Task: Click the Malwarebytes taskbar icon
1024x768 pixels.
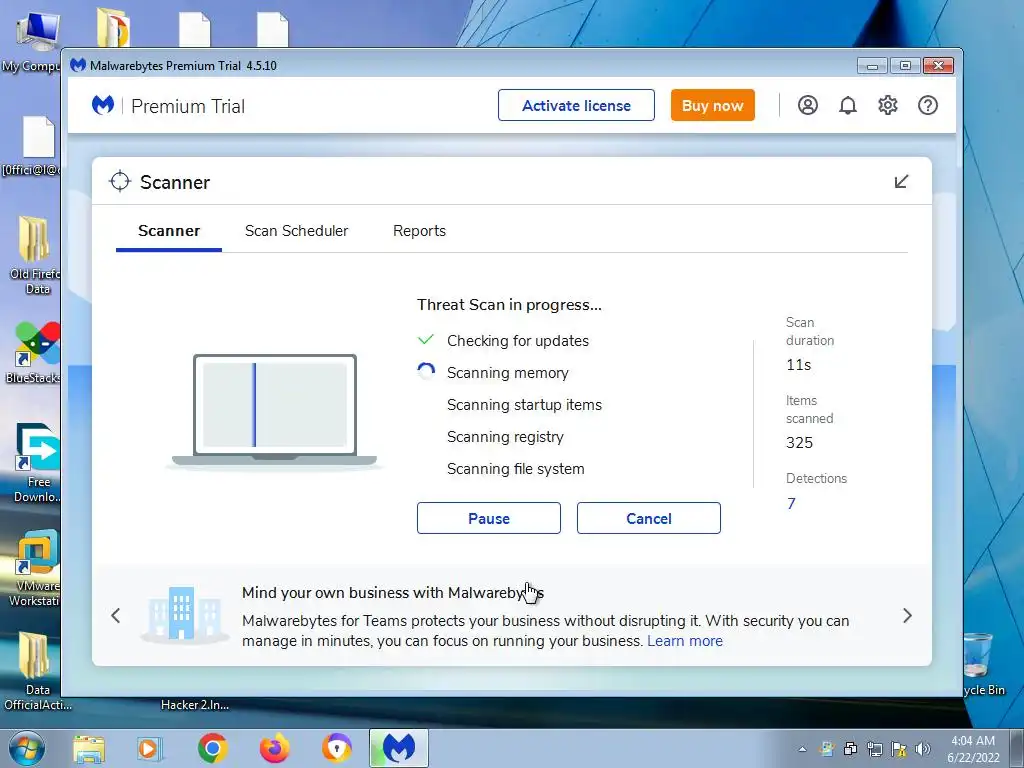Action: click(399, 748)
